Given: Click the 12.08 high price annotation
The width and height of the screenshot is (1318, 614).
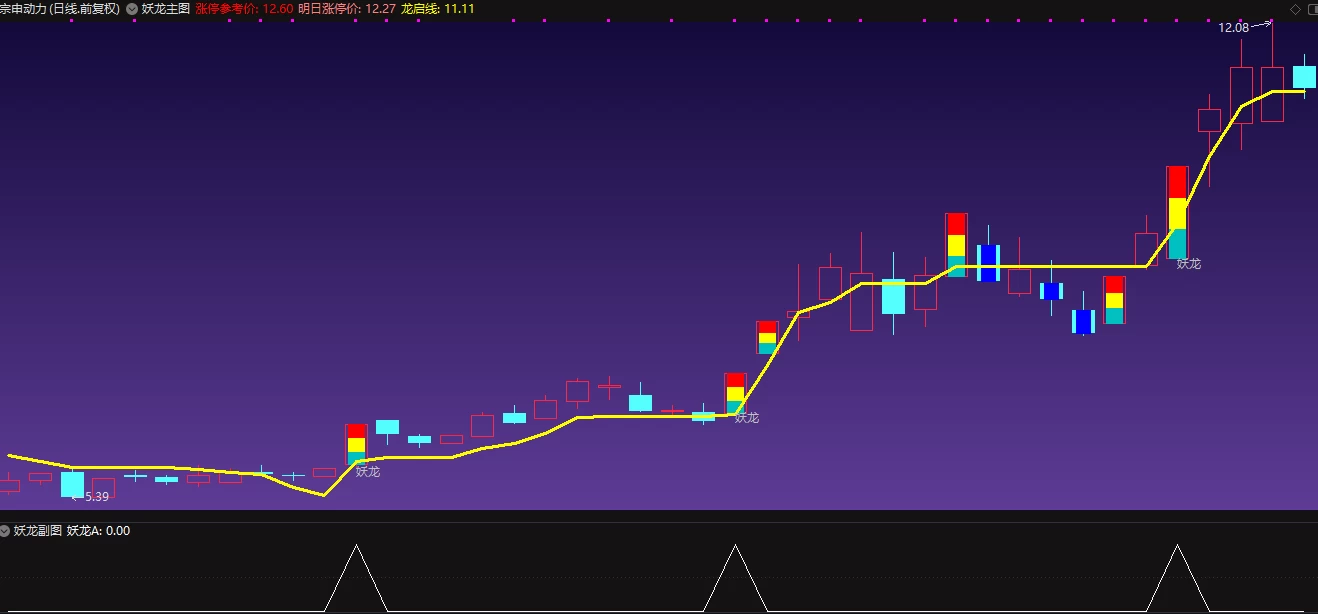Looking at the screenshot, I should point(1233,28).
